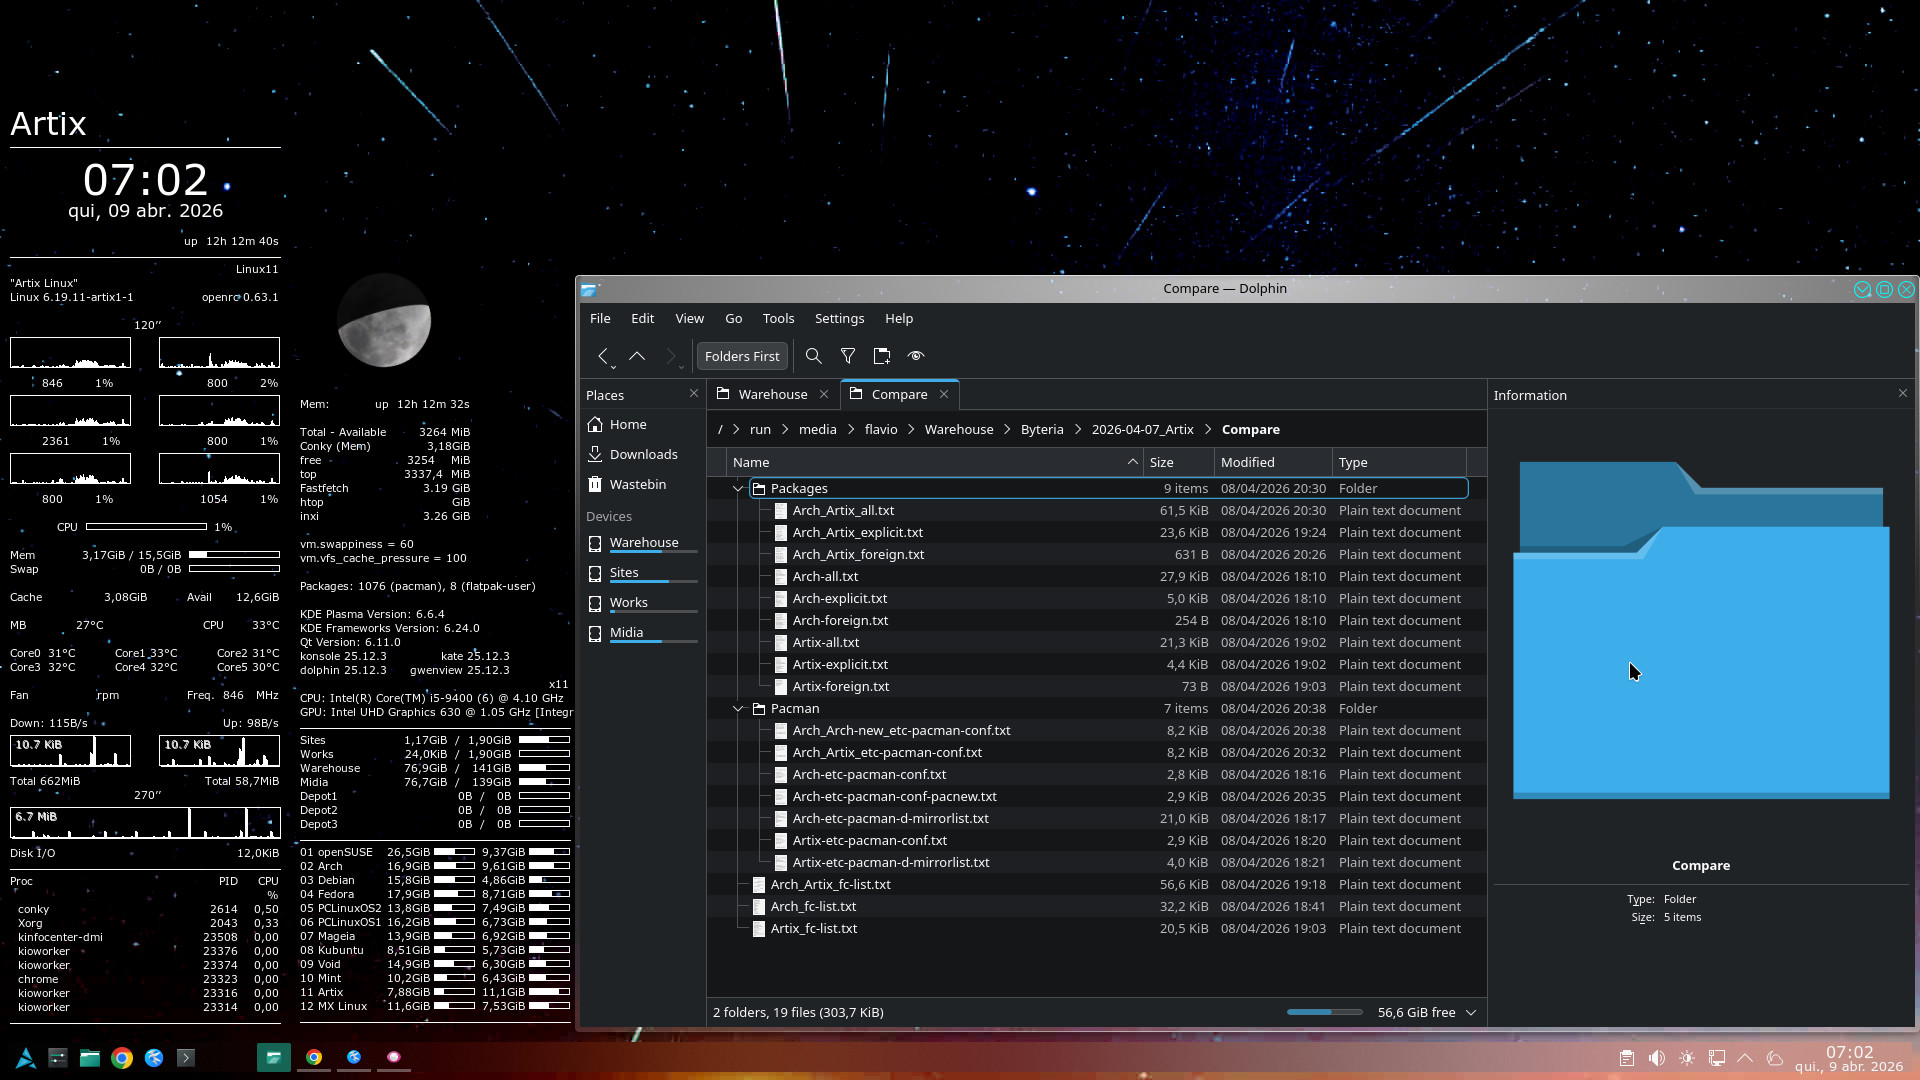Viewport: 1920px width, 1080px height.
Task: Toggle hidden files with eye icon
Action: [916, 356]
